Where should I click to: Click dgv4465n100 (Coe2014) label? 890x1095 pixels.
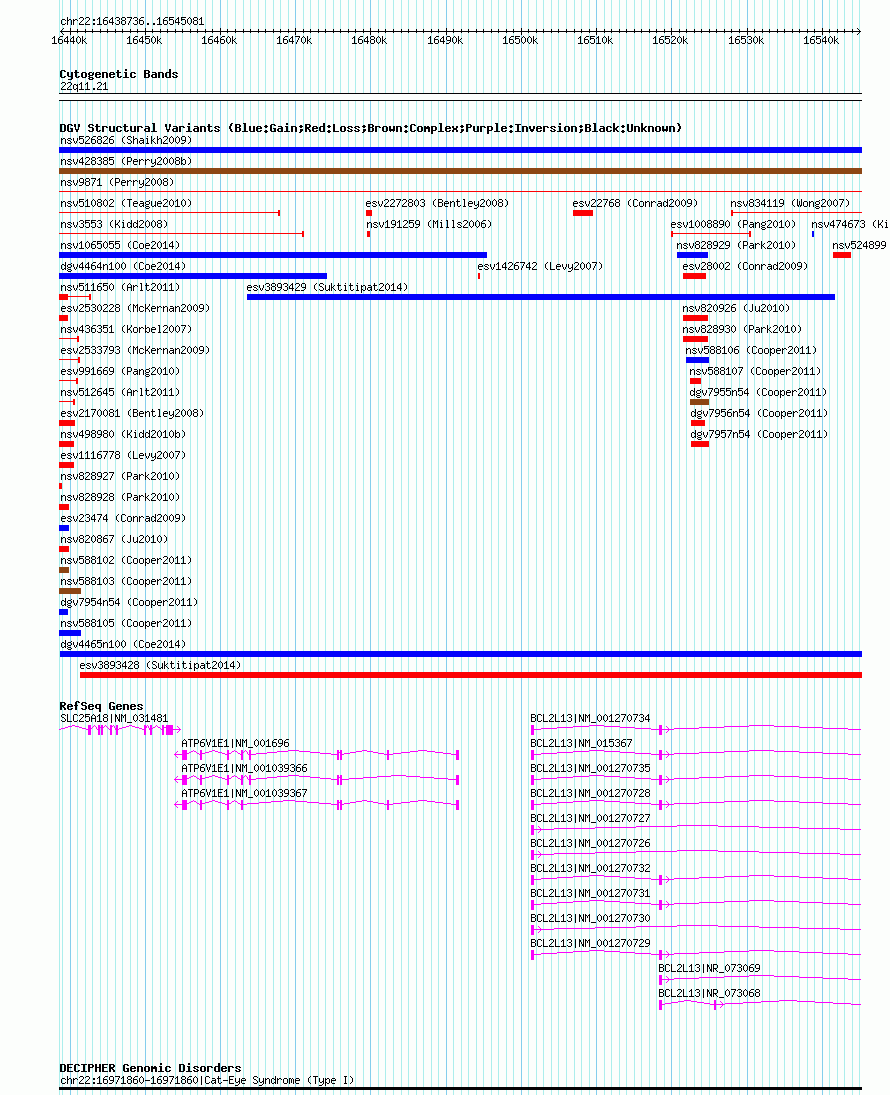[123, 643]
